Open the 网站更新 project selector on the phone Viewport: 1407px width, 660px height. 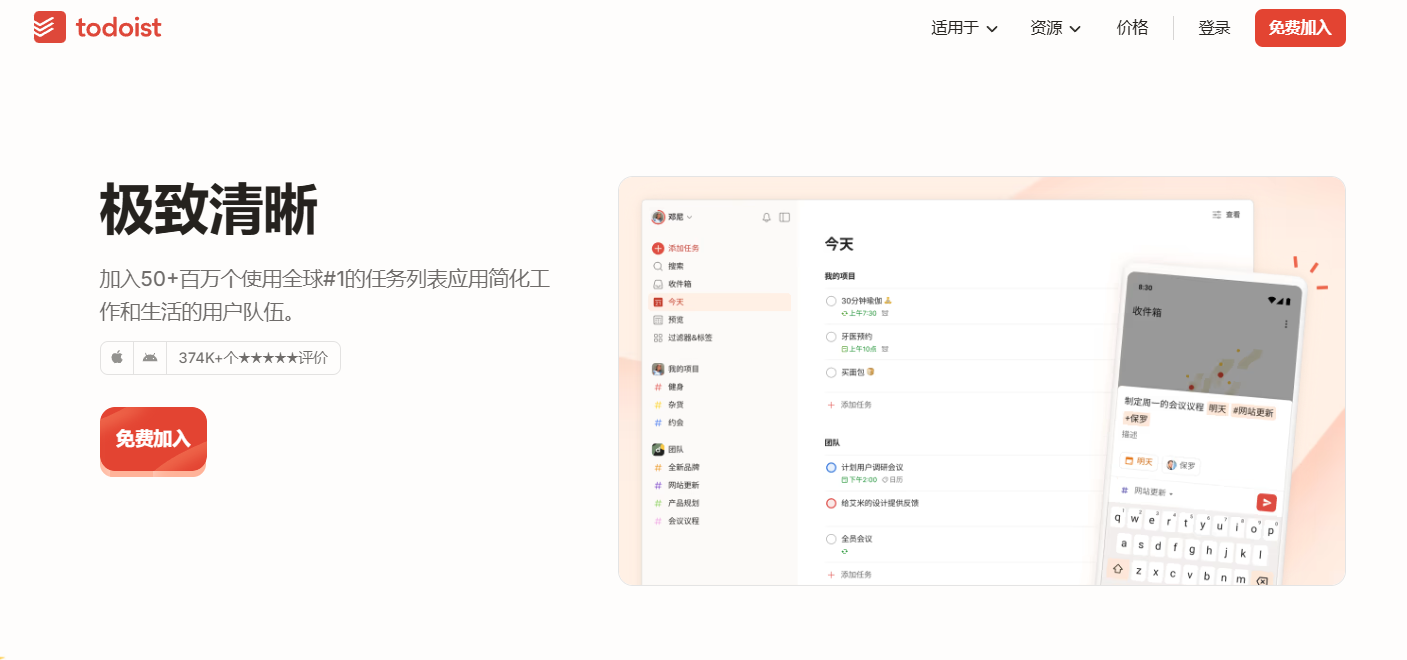[1148, 492]
